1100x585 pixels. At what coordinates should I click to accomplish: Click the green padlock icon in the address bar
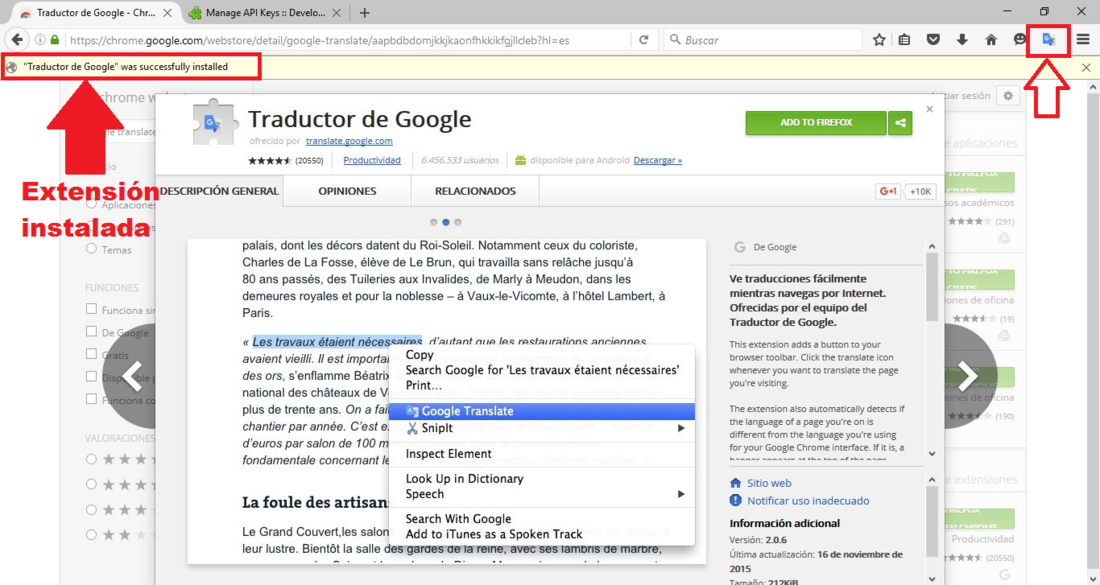pos(55,40)
